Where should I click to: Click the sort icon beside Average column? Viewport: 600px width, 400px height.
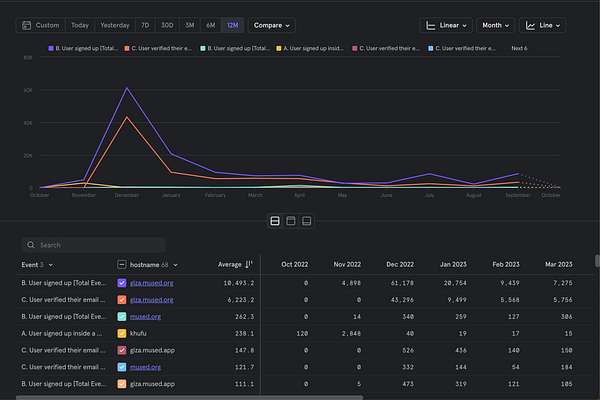pos(249,264)
